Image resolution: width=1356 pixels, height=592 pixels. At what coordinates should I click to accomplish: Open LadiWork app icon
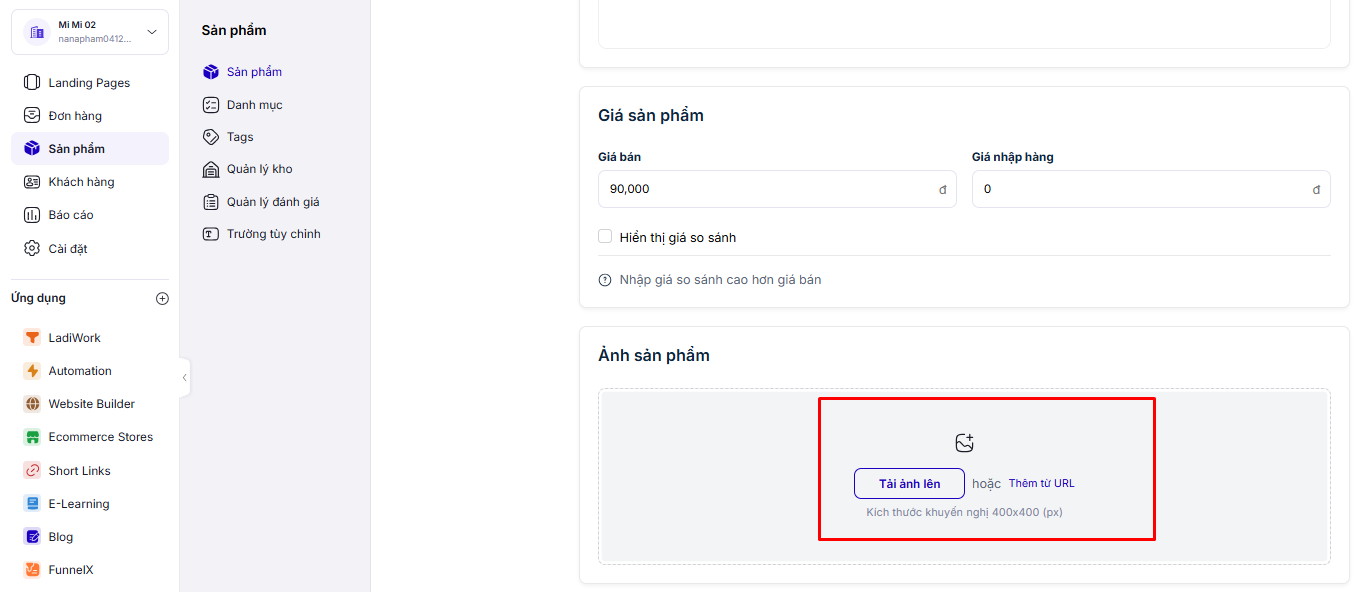pos(32,338)
